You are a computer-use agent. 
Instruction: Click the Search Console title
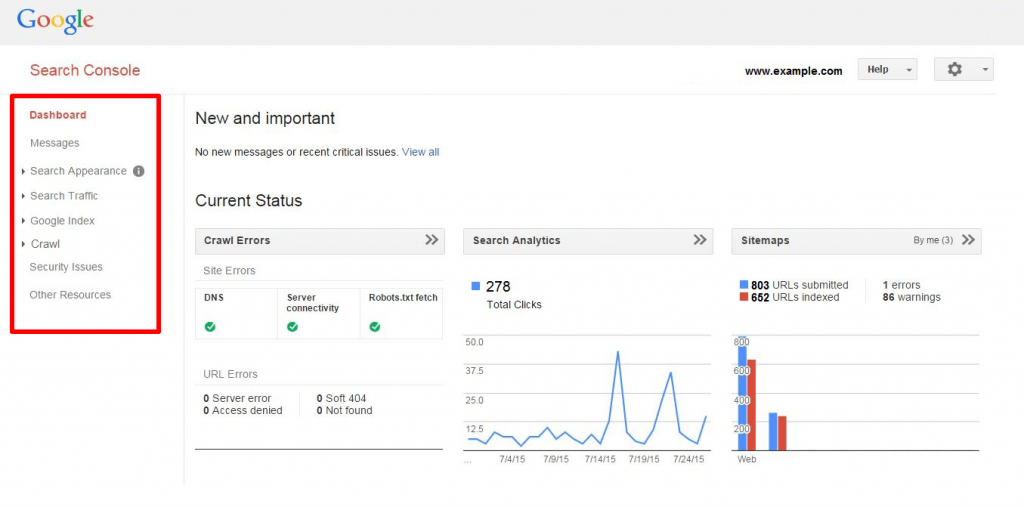coord(85,71)
